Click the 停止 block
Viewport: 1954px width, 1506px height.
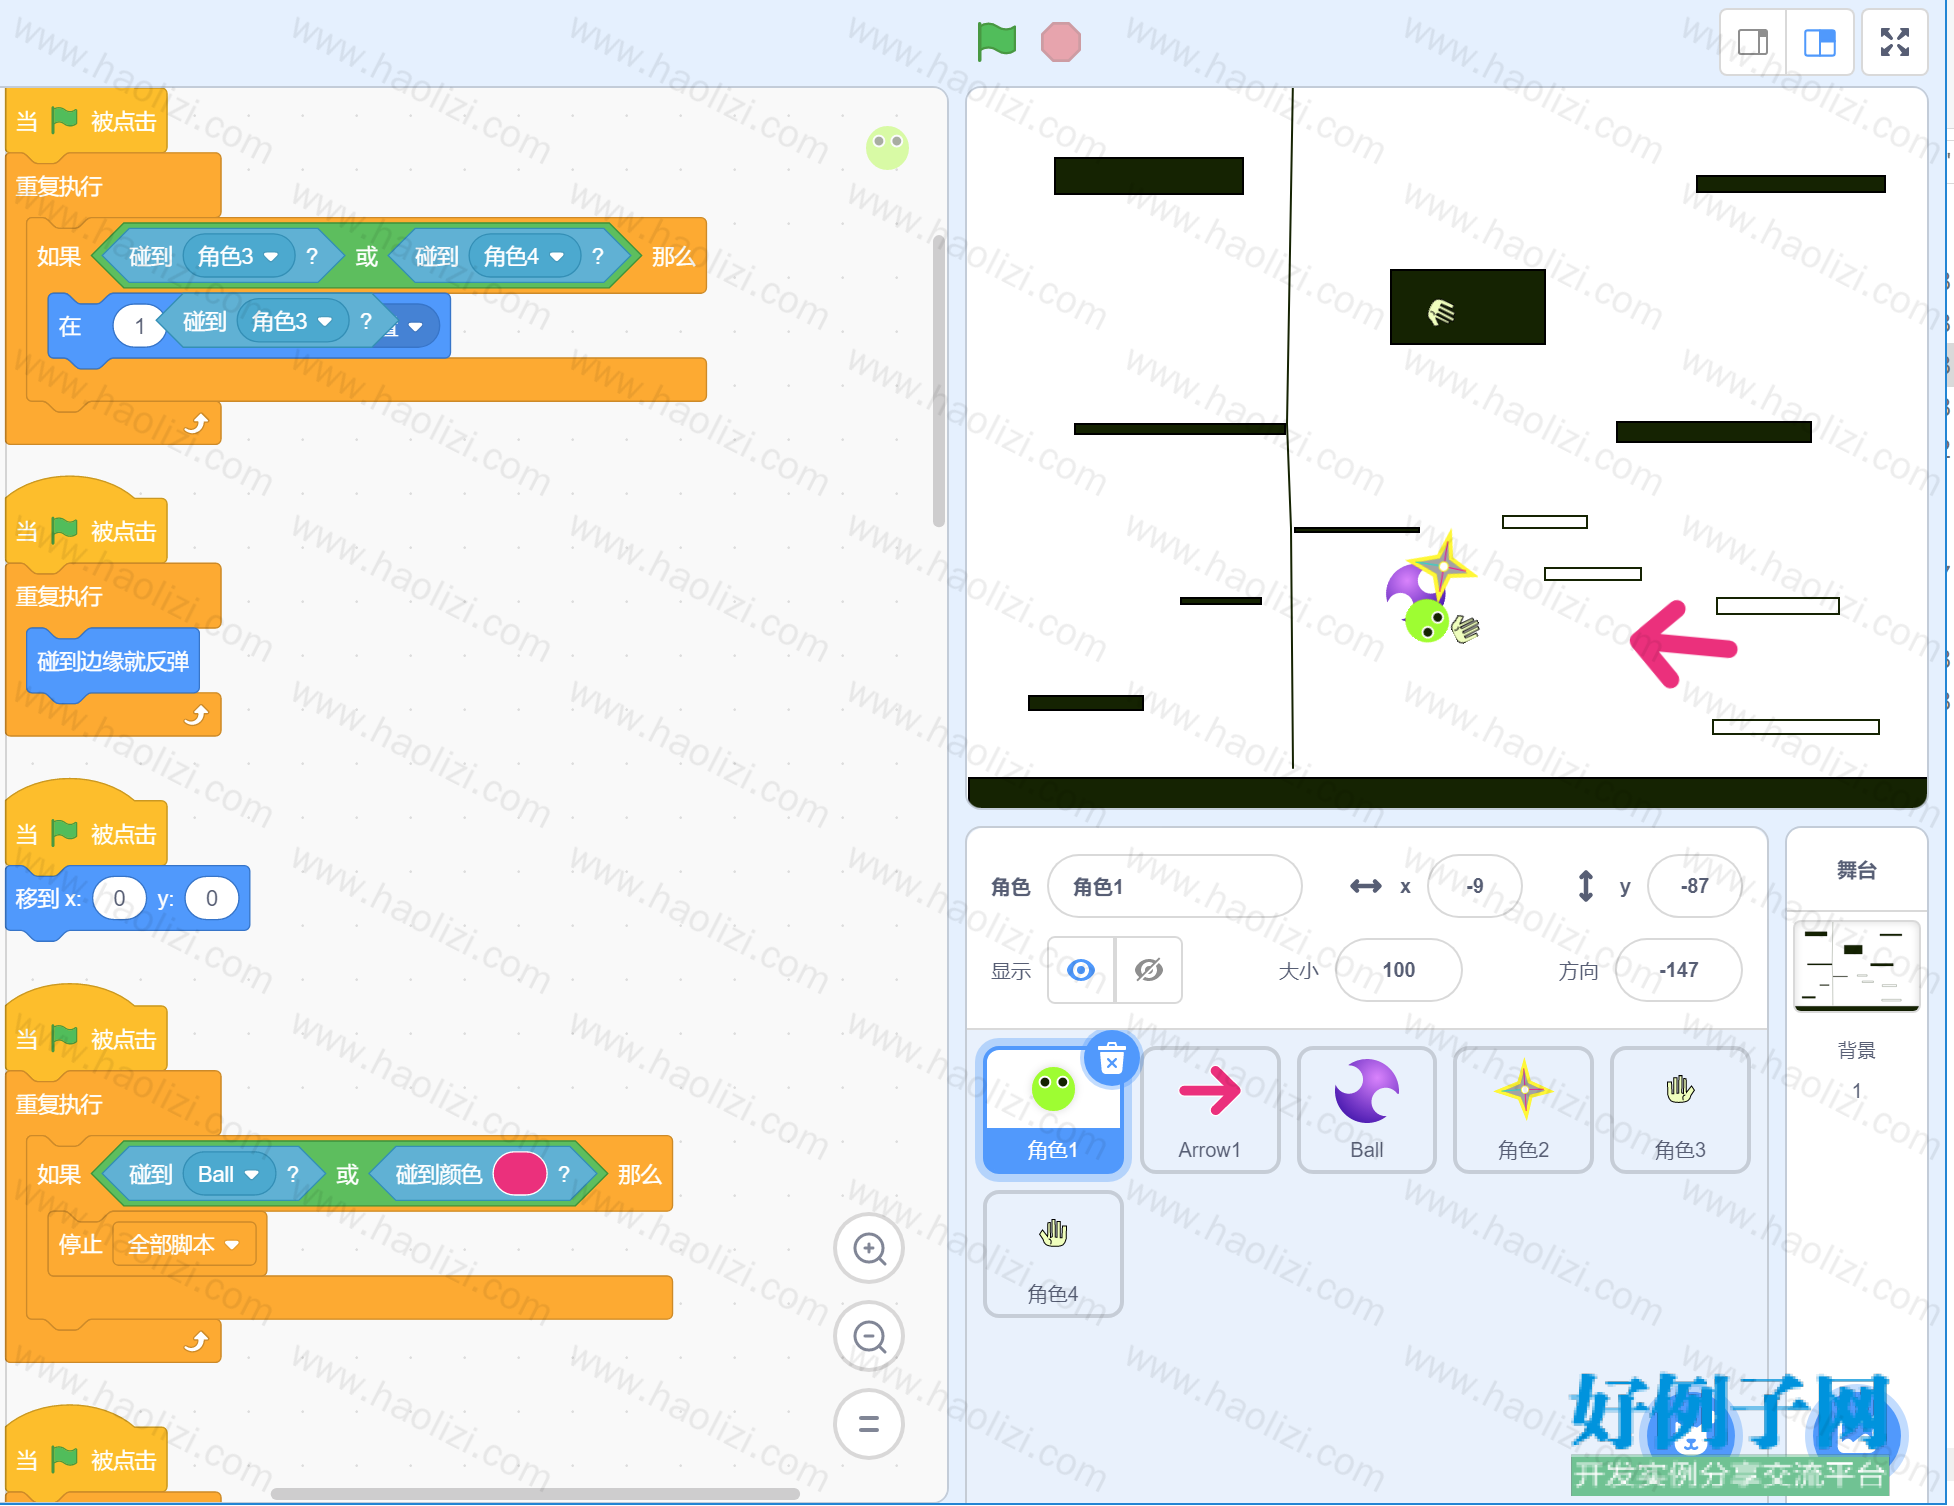[80, 1244]
